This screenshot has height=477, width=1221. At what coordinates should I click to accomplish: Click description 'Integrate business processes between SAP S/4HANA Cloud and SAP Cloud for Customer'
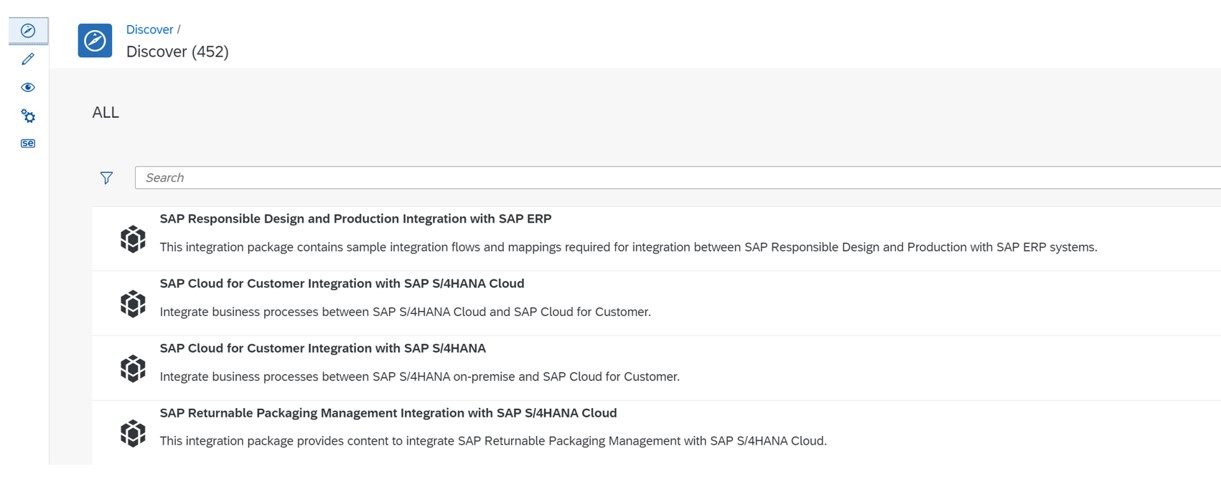click(405, 312)
